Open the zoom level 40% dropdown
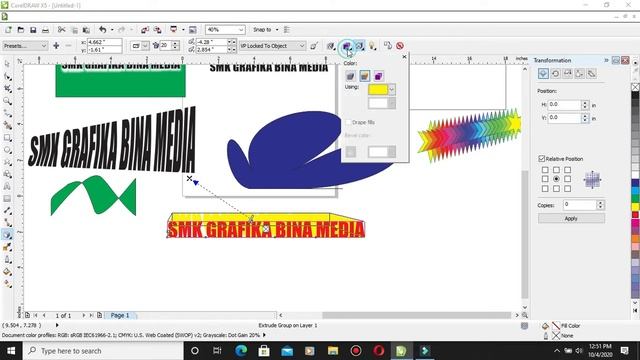Viewport: 640px width, 360px height. tap(241, 30)
